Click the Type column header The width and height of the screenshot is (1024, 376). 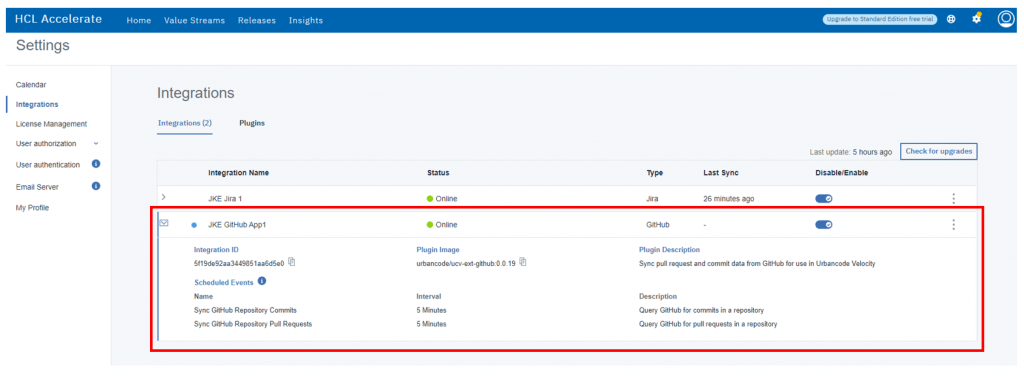pyautogui.click(x=654, y=172)
